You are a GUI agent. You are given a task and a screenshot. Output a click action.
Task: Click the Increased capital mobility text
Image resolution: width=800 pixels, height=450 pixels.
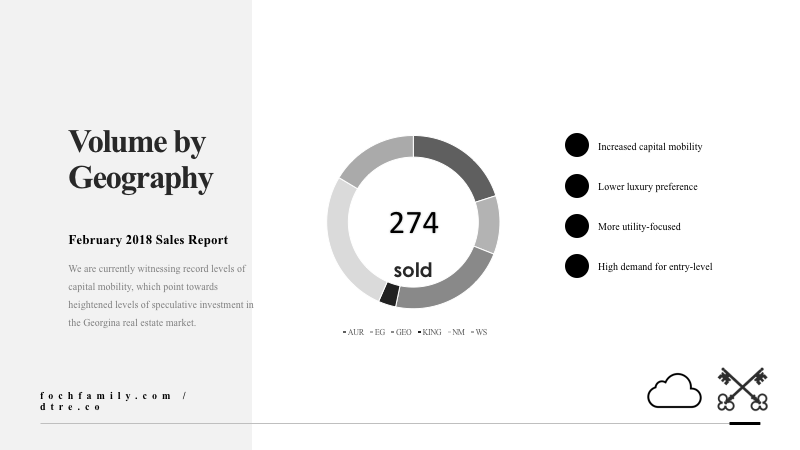[650, 147]
